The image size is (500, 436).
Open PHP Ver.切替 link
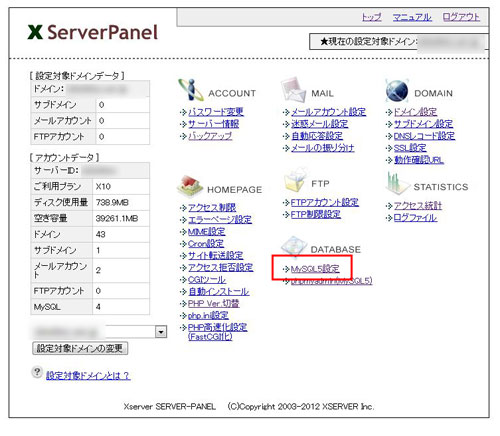pos(214,304)
